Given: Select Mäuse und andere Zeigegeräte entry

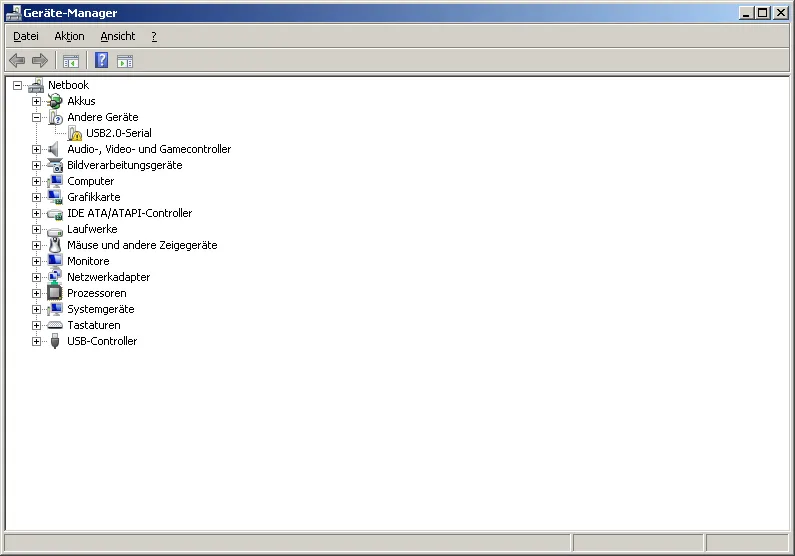Looking at the screenshot, I should point(141,245).
